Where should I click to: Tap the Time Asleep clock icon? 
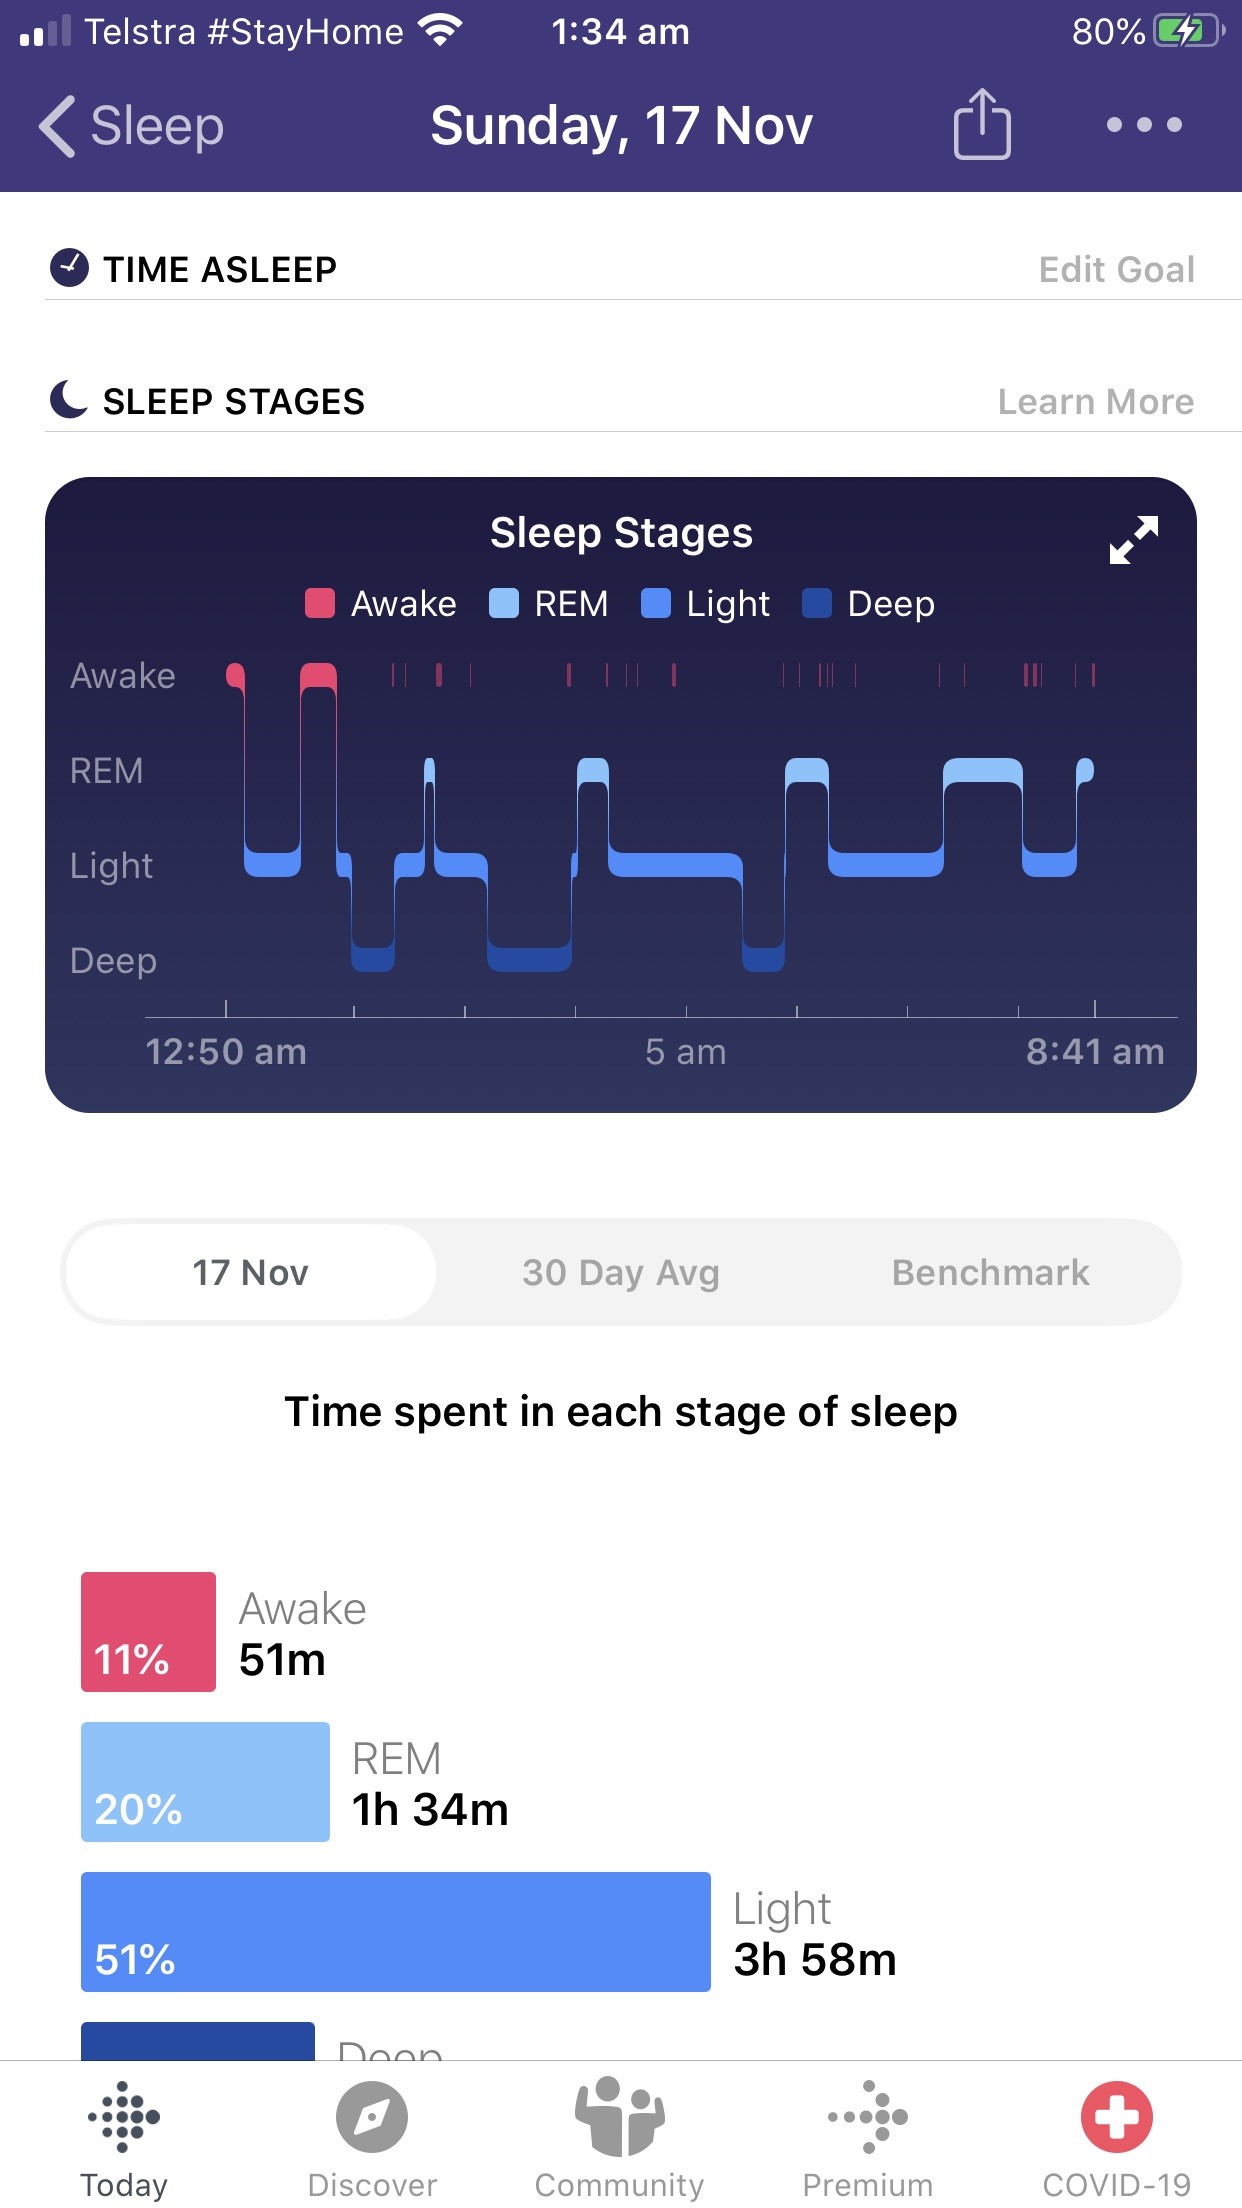[69, 268]
